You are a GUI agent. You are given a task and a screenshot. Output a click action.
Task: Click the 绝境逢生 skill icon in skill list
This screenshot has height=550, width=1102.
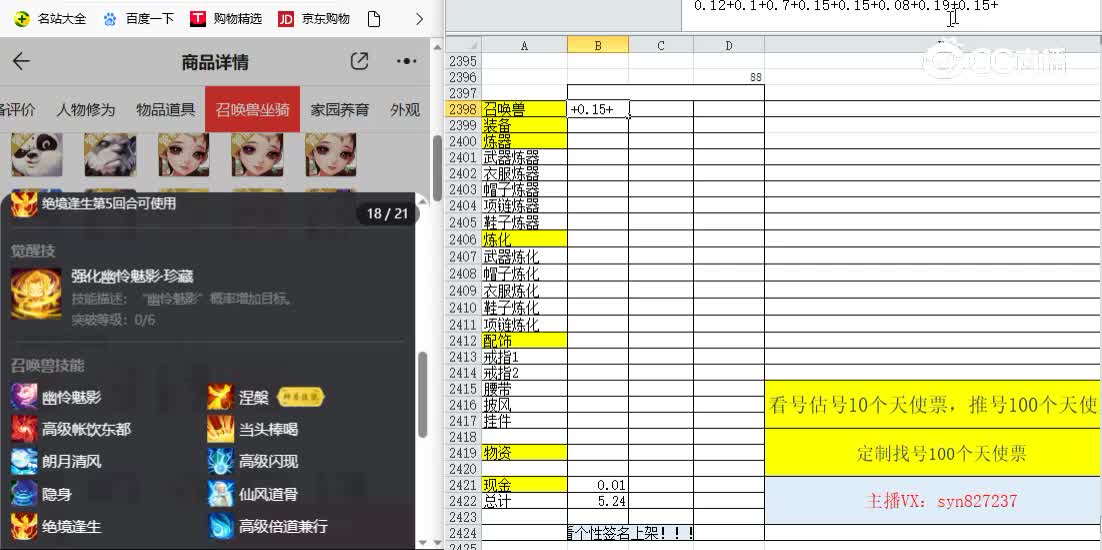(24, 526)
